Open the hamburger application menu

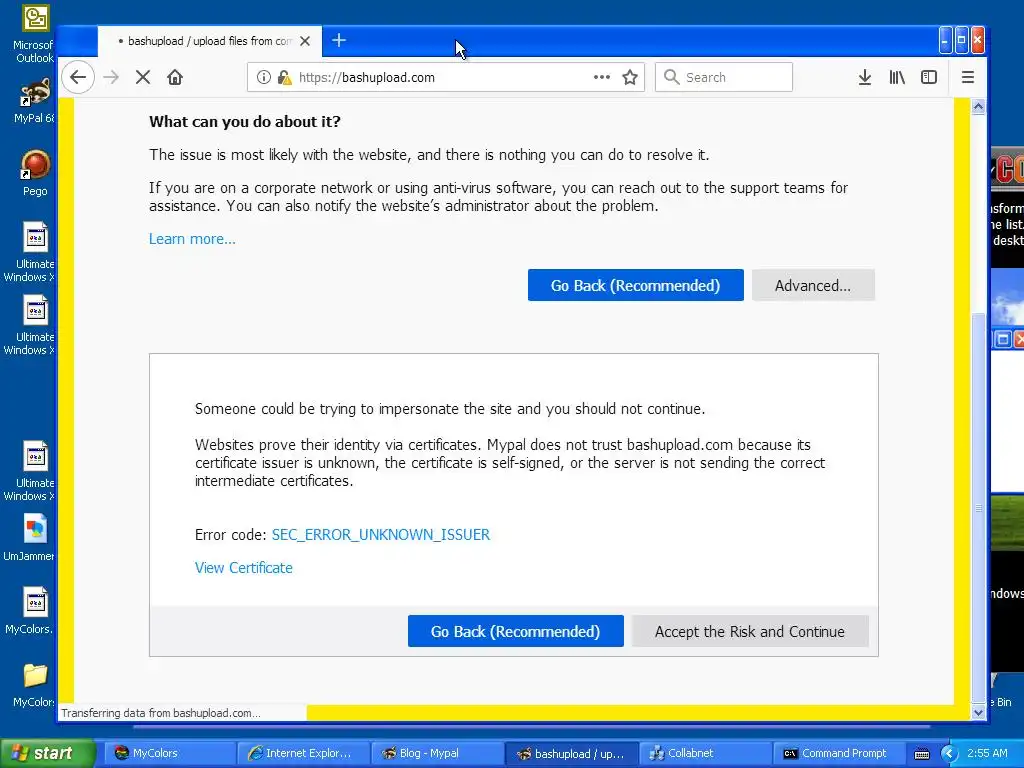point(968,77)
